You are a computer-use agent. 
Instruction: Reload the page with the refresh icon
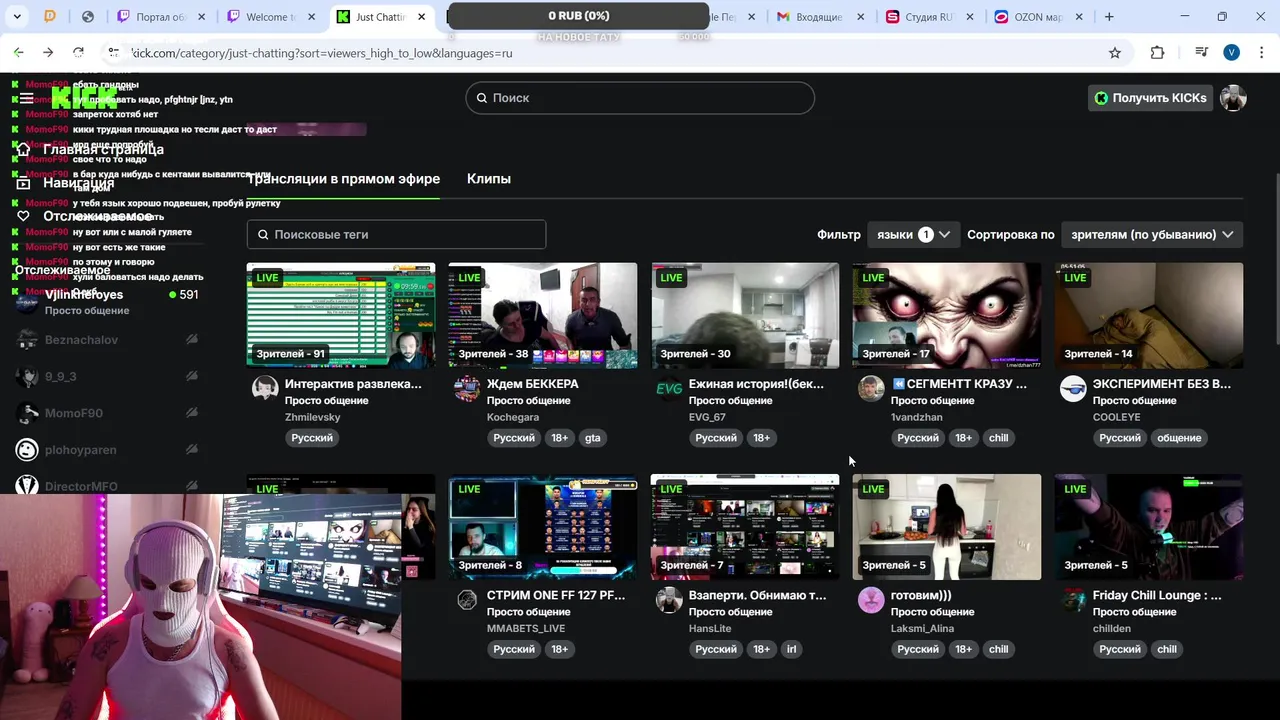pos(78,53)
